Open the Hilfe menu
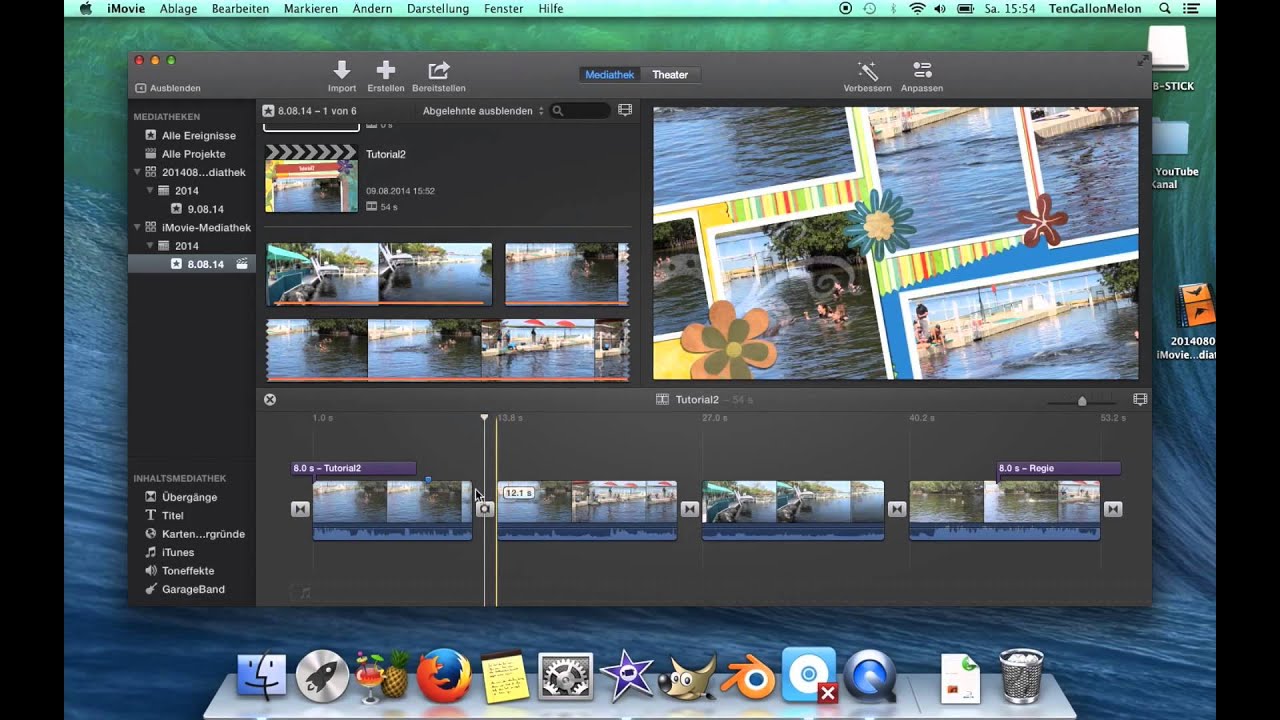The height and width of the screenshot is (720, 1280). (551, 8)
